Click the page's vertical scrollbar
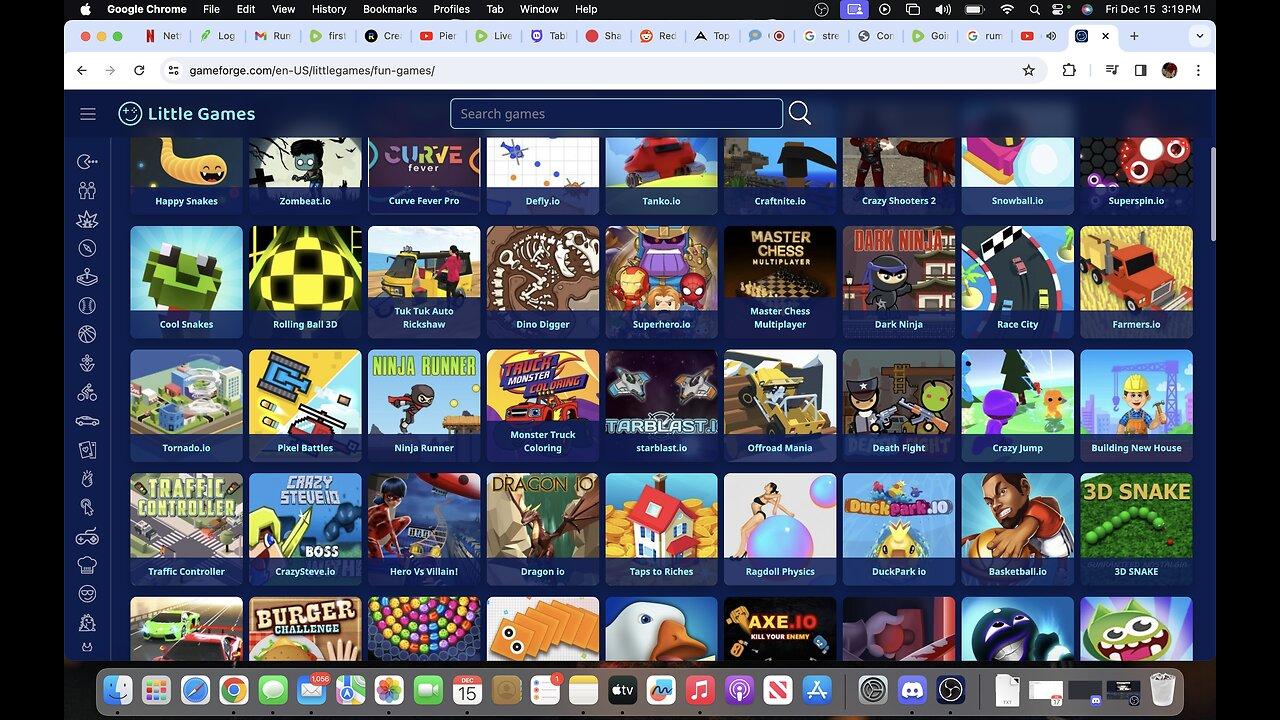Screen dimensions: 1280x720 click(1213, 195)
